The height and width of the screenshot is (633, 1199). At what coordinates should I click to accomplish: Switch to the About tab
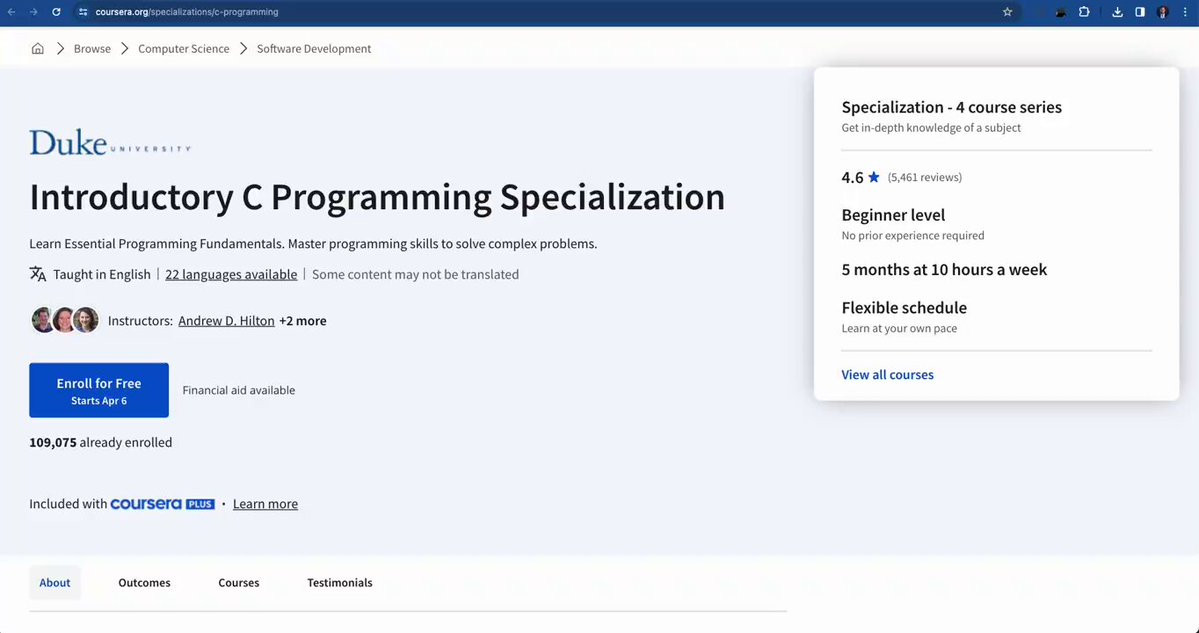(55, 583)
